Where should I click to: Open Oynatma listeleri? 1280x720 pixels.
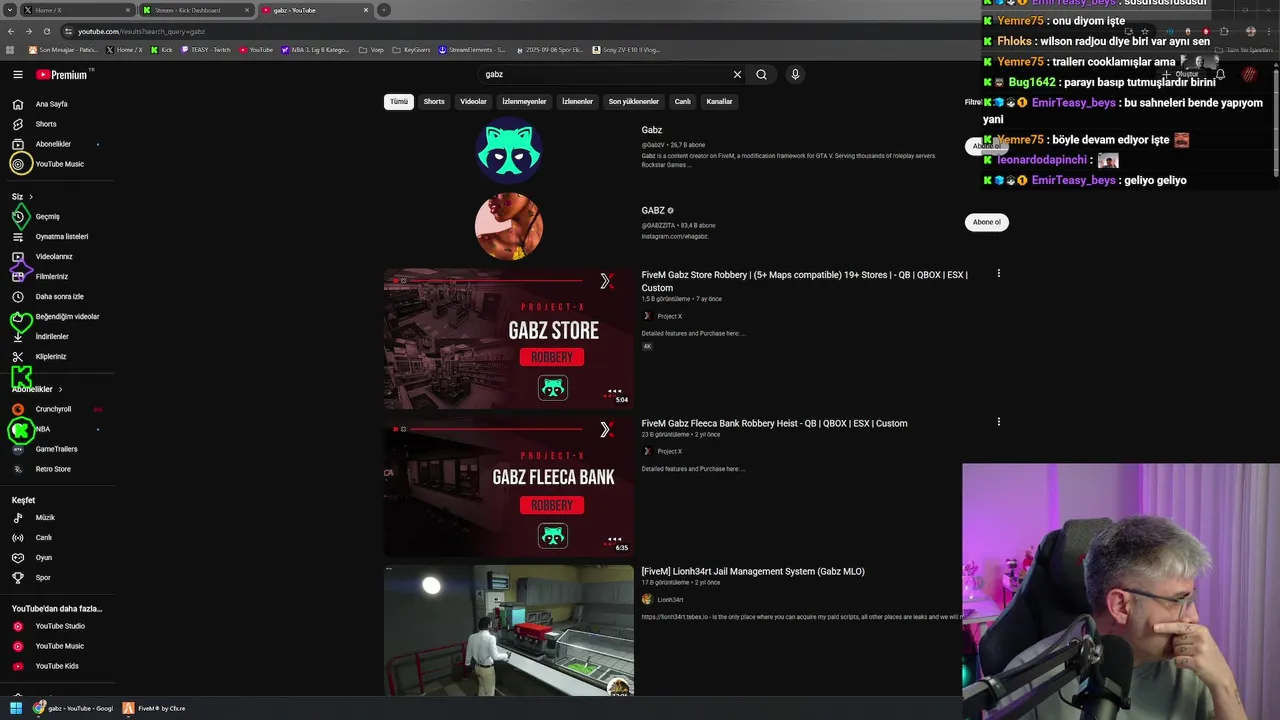(x=62, y=237)
